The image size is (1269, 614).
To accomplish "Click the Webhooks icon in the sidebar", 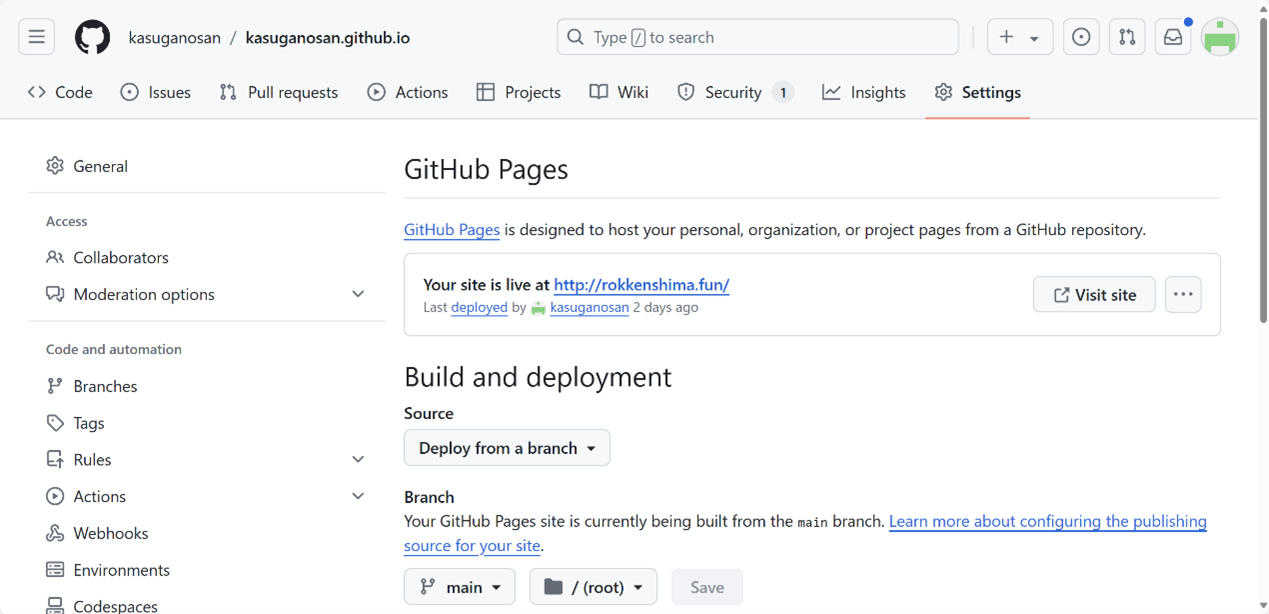I will (x=55, y=533).
